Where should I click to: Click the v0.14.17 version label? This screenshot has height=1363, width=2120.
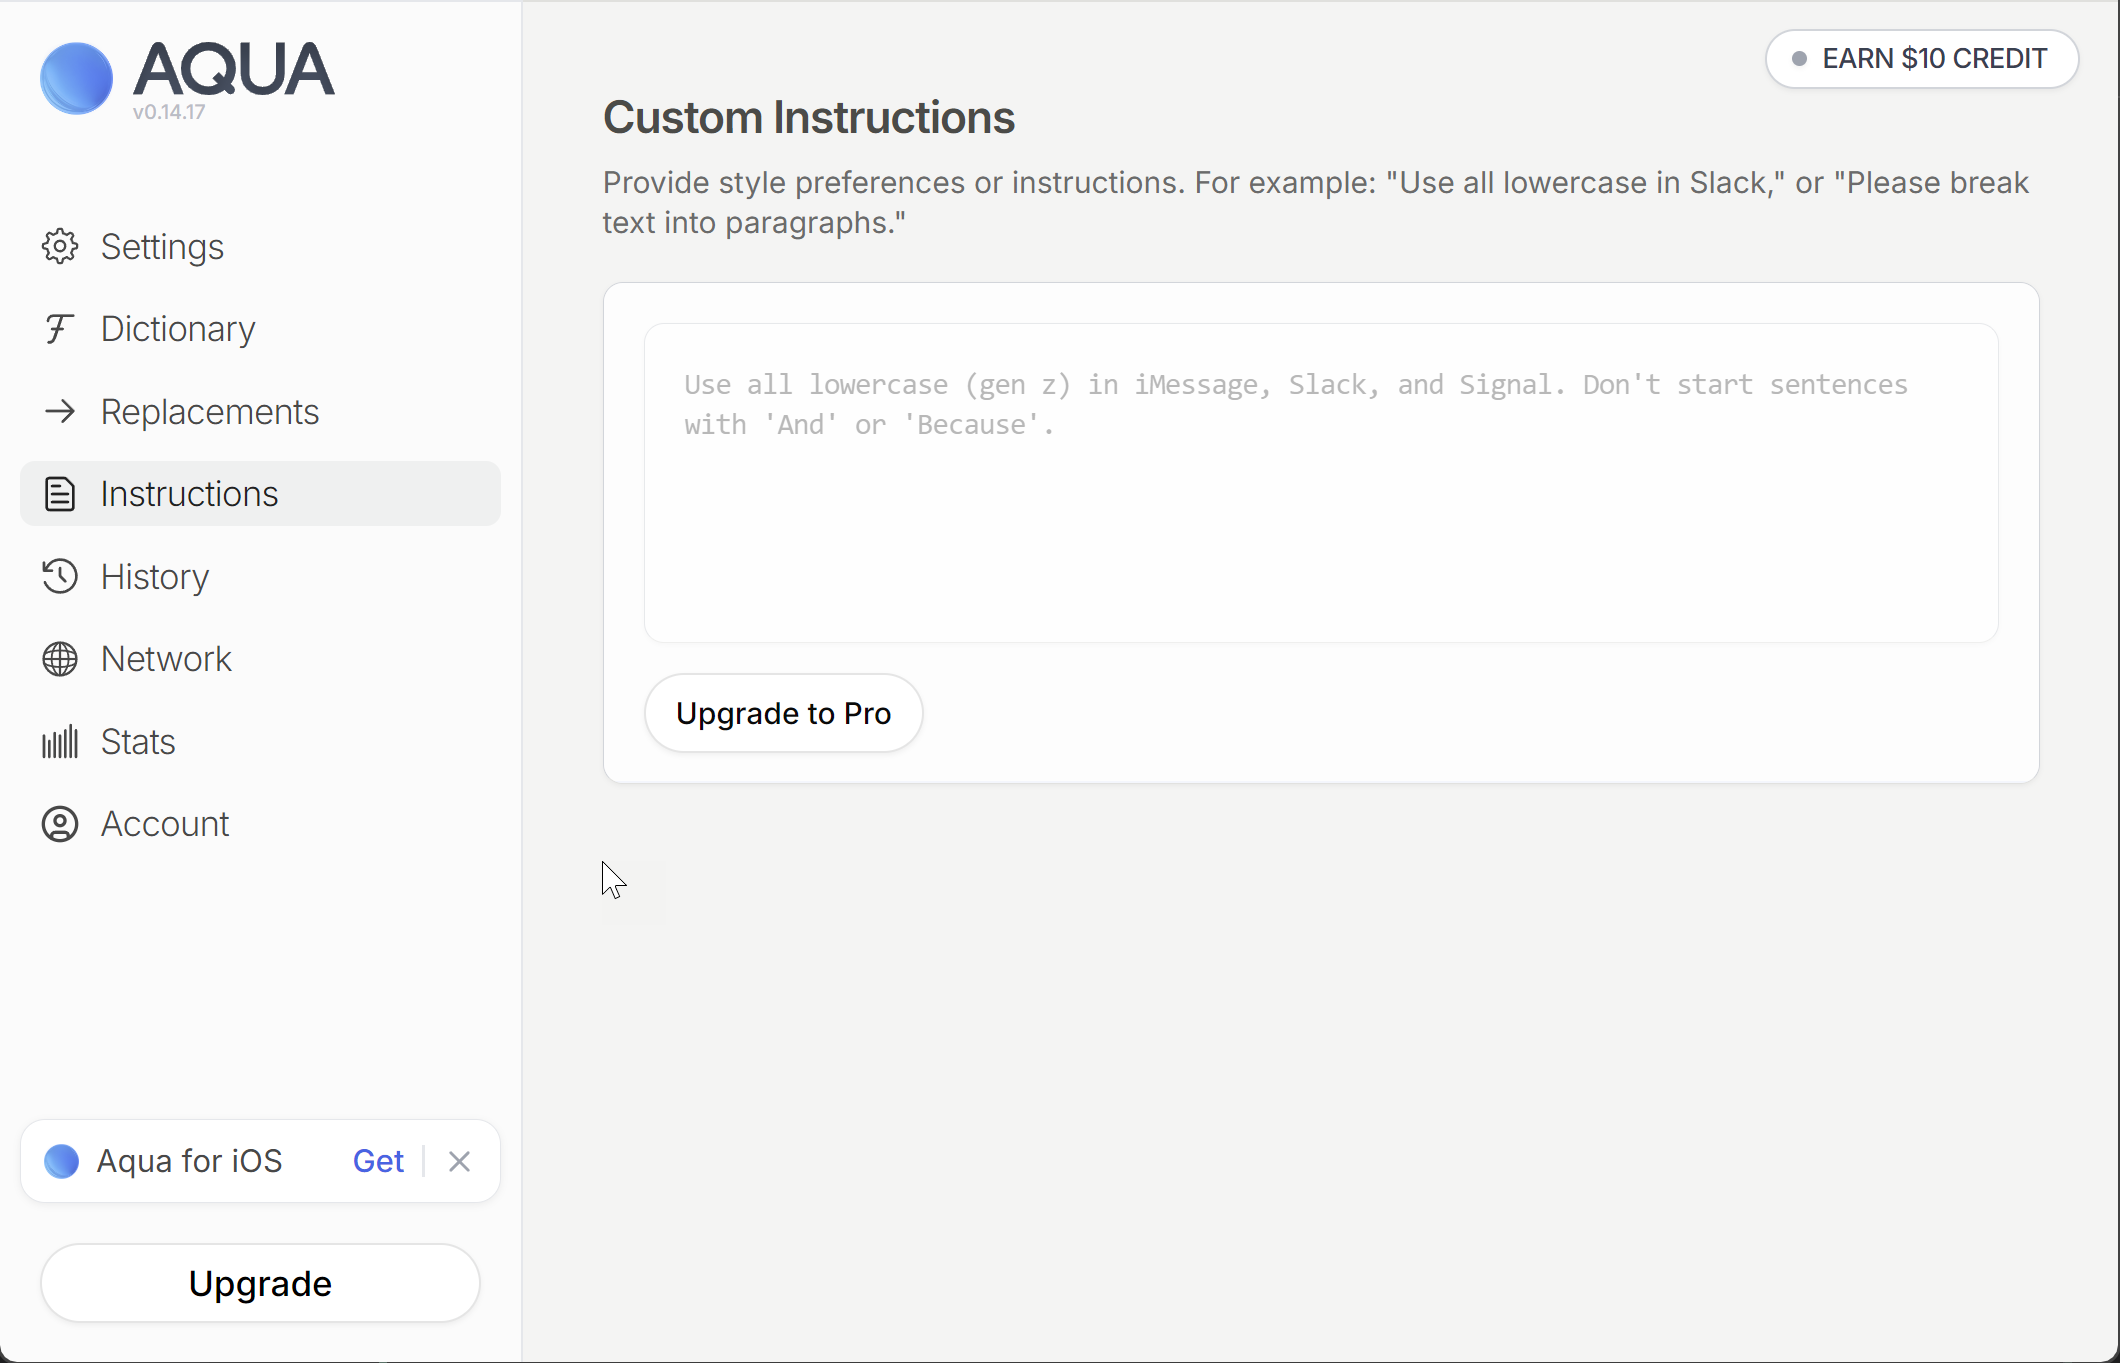169,112
